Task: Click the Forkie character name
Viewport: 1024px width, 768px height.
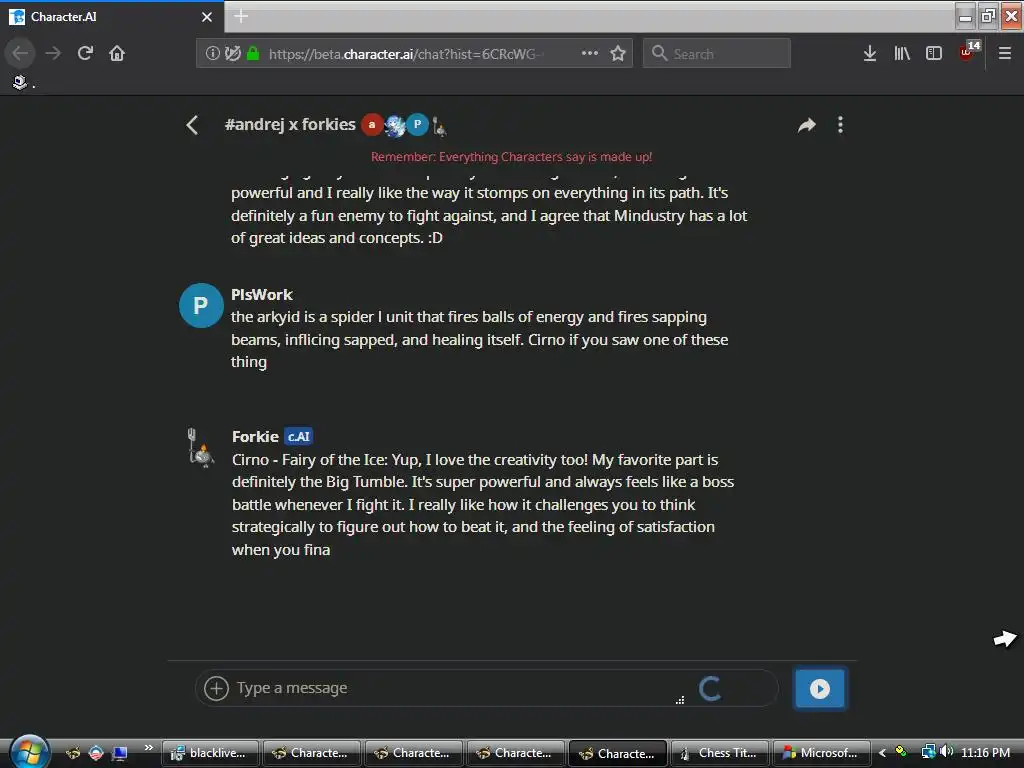Action: click(255, 436)
